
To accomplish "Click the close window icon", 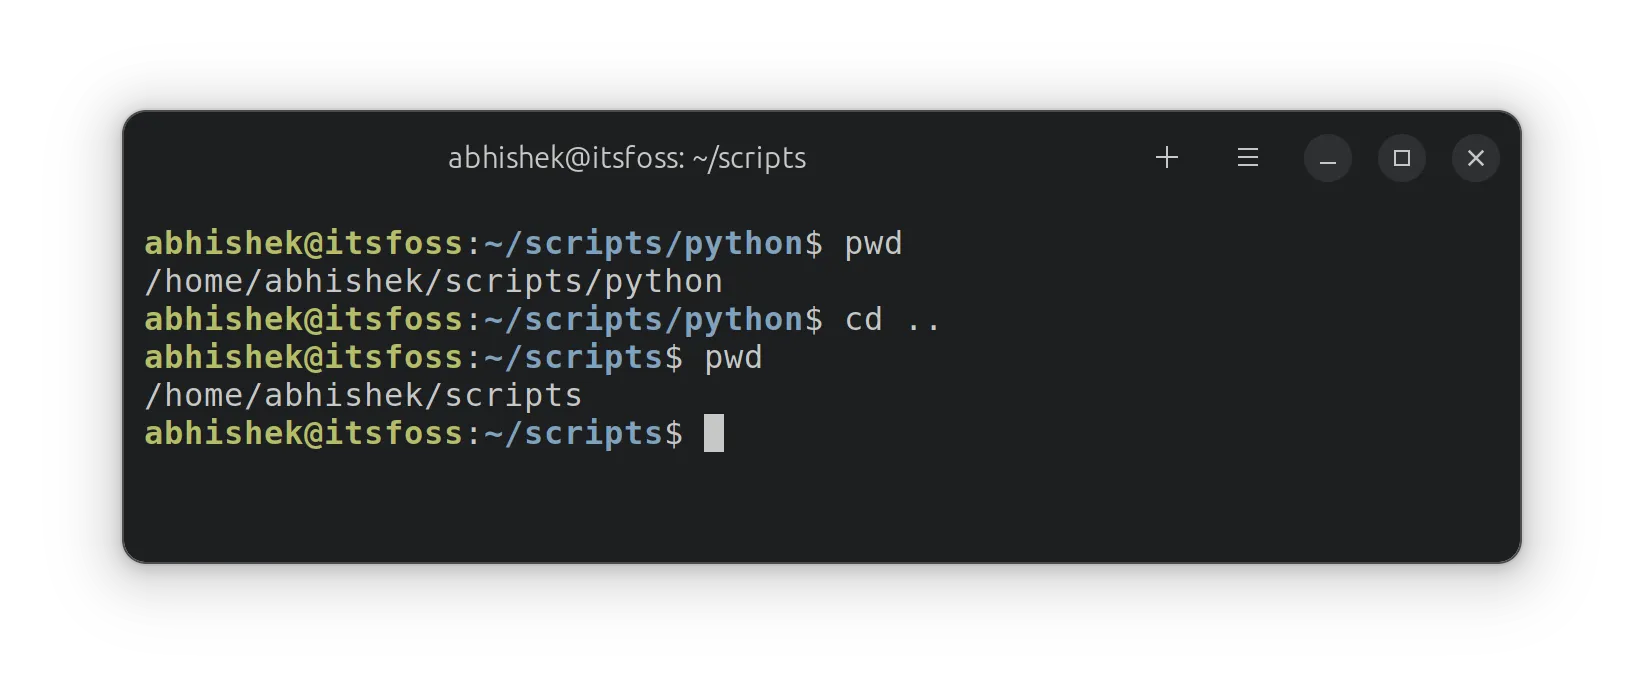I will coord(1475,158).
